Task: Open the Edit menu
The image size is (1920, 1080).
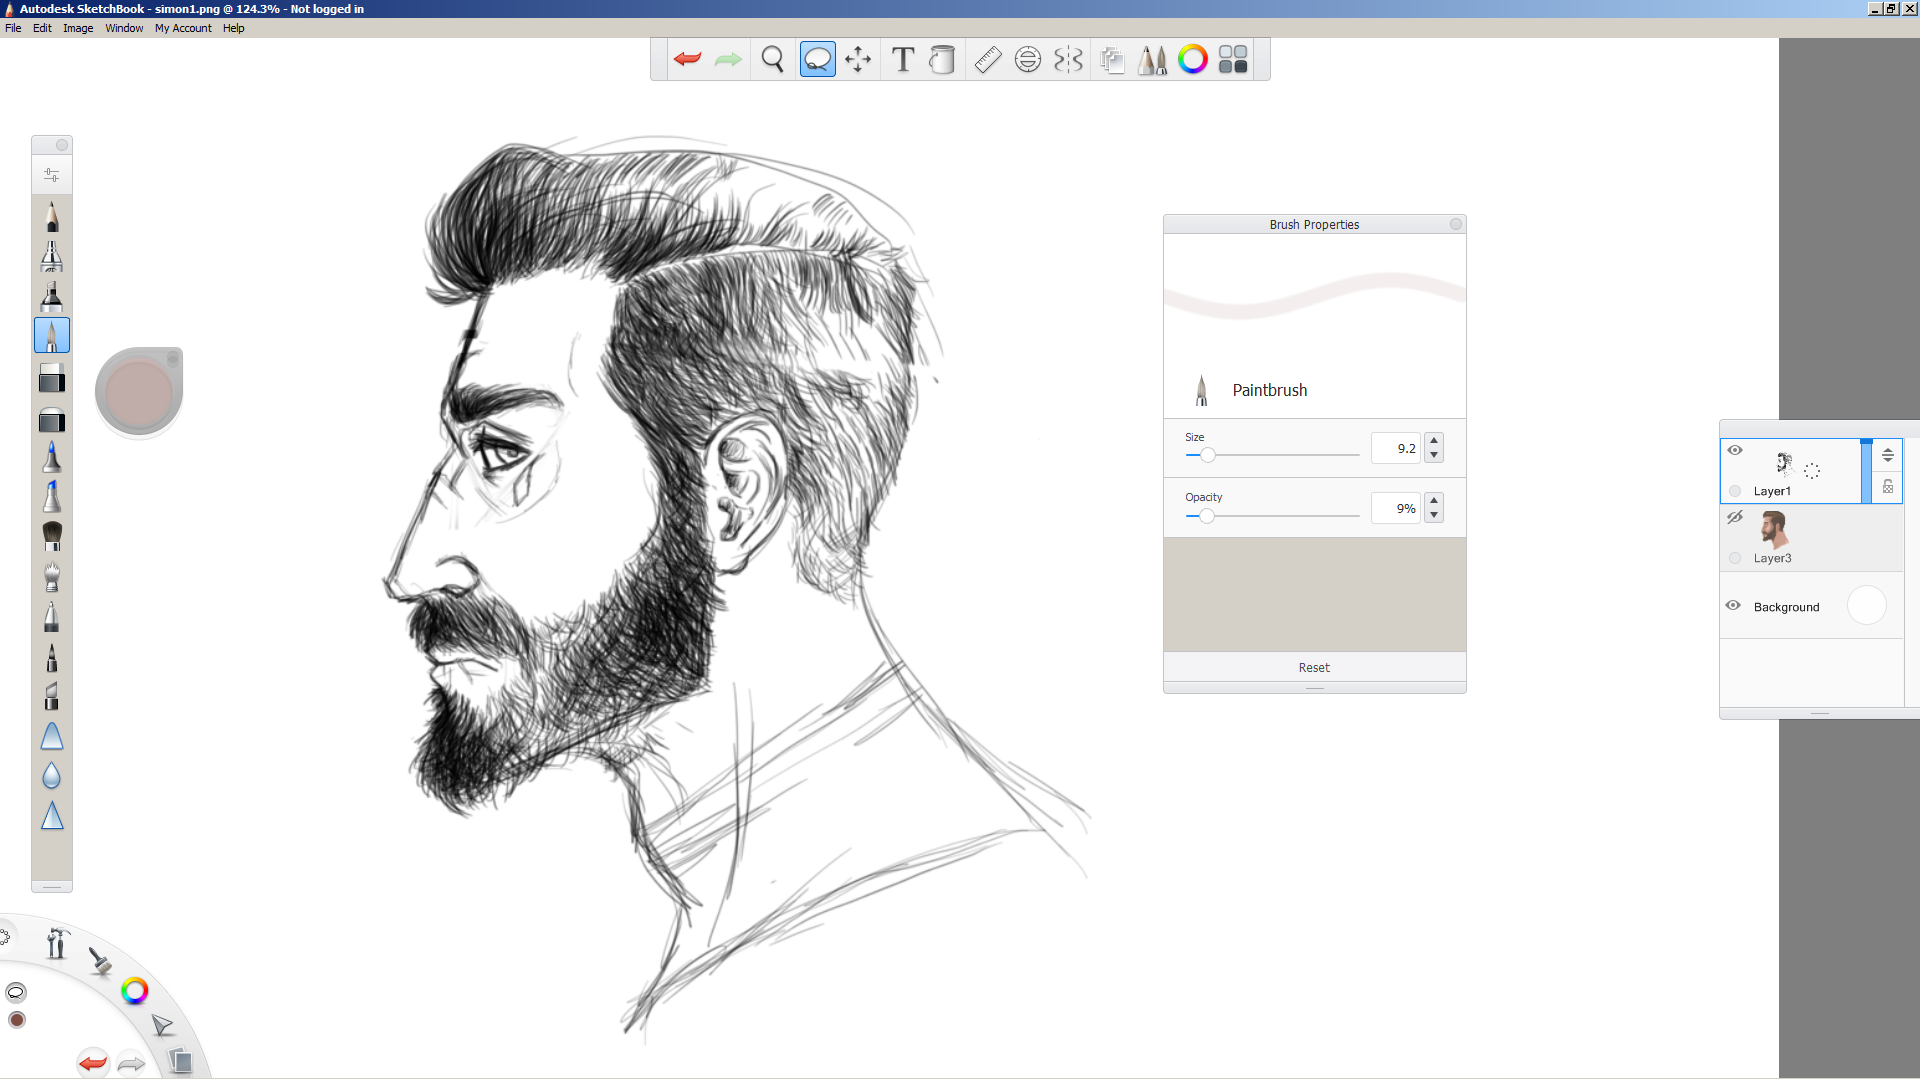Action: click(x=42, y=28)
